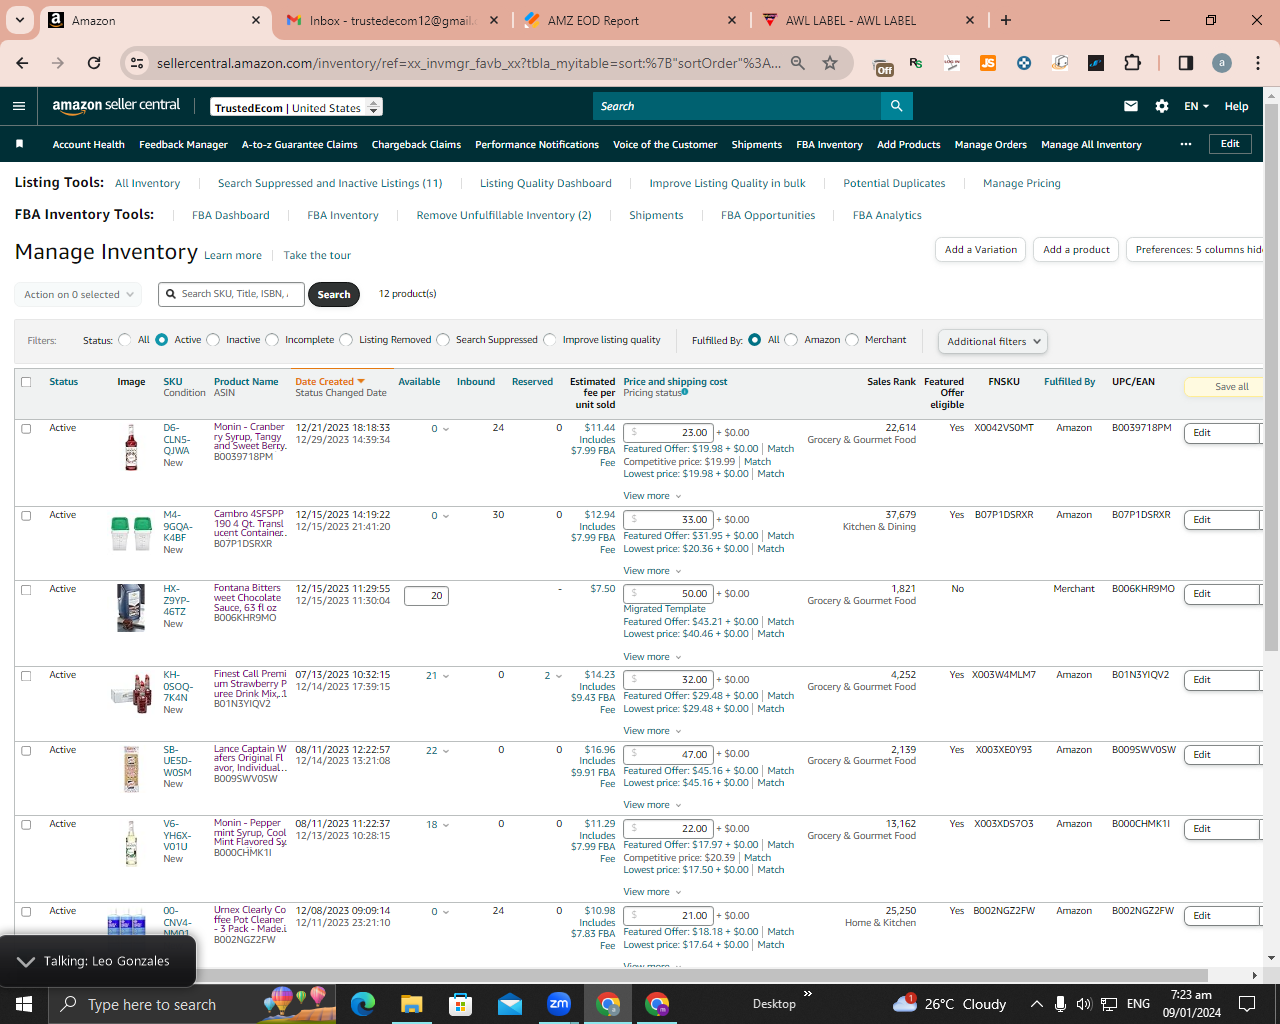Click Match next to Featured Offer $31.95
The width and height of the screenshot is (1280, 1024).
pos(781,536)
